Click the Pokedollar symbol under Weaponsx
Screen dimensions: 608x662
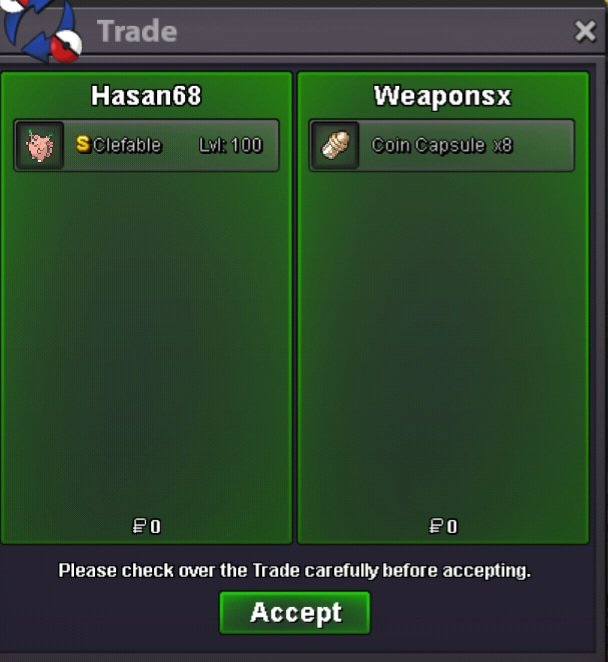(x=435, y=526)
